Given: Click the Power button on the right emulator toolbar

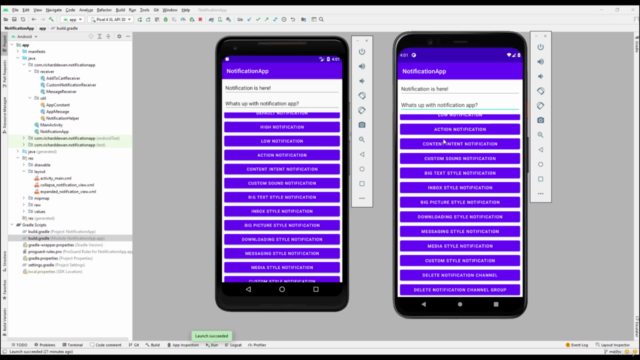Looking at the screenshot, I should pyautogui.click(x=541, y=47).
